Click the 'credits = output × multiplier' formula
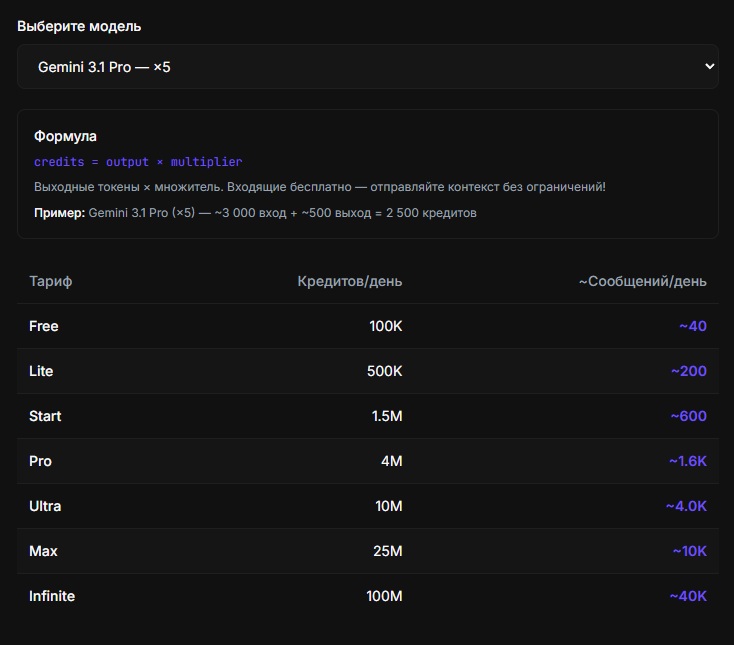 [x=138, y=162]
